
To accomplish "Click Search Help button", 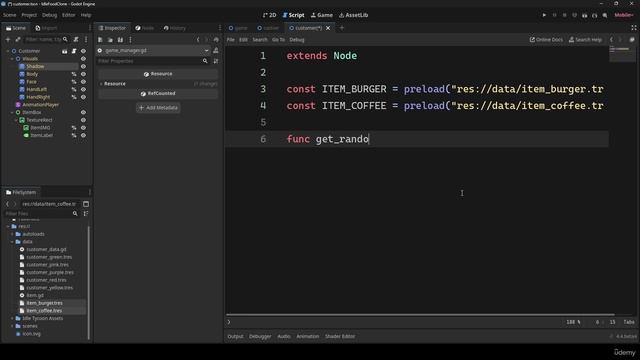I will 585,40.
